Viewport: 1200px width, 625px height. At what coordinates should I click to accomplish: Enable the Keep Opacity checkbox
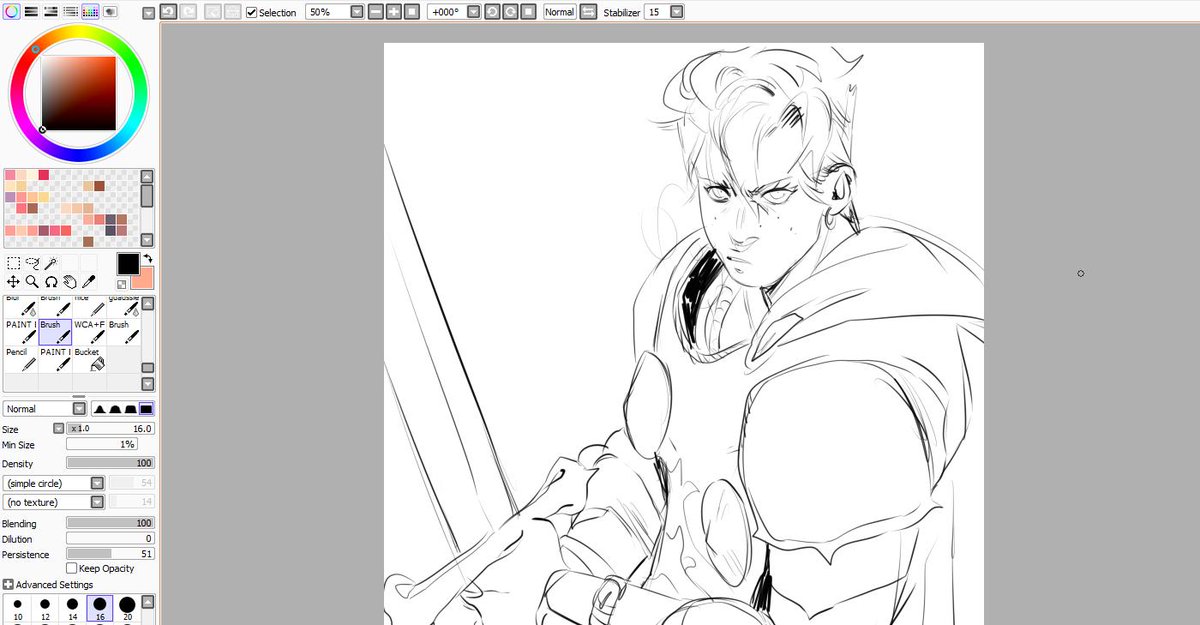(x=71, y=568)
